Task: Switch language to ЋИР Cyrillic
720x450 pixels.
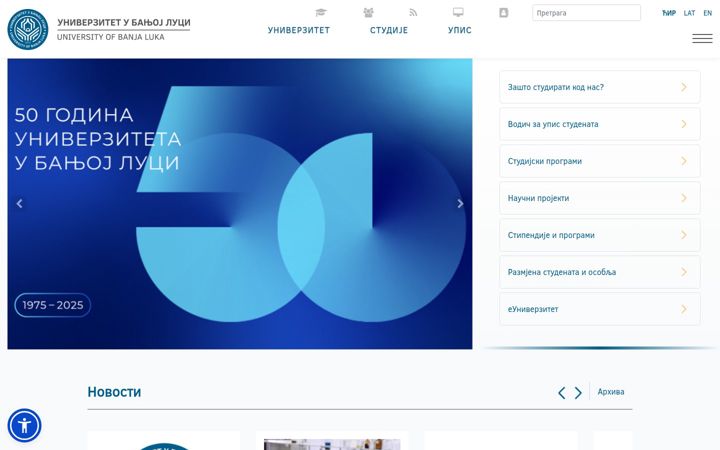Action: pyautogui.click(x=669, y=13)
